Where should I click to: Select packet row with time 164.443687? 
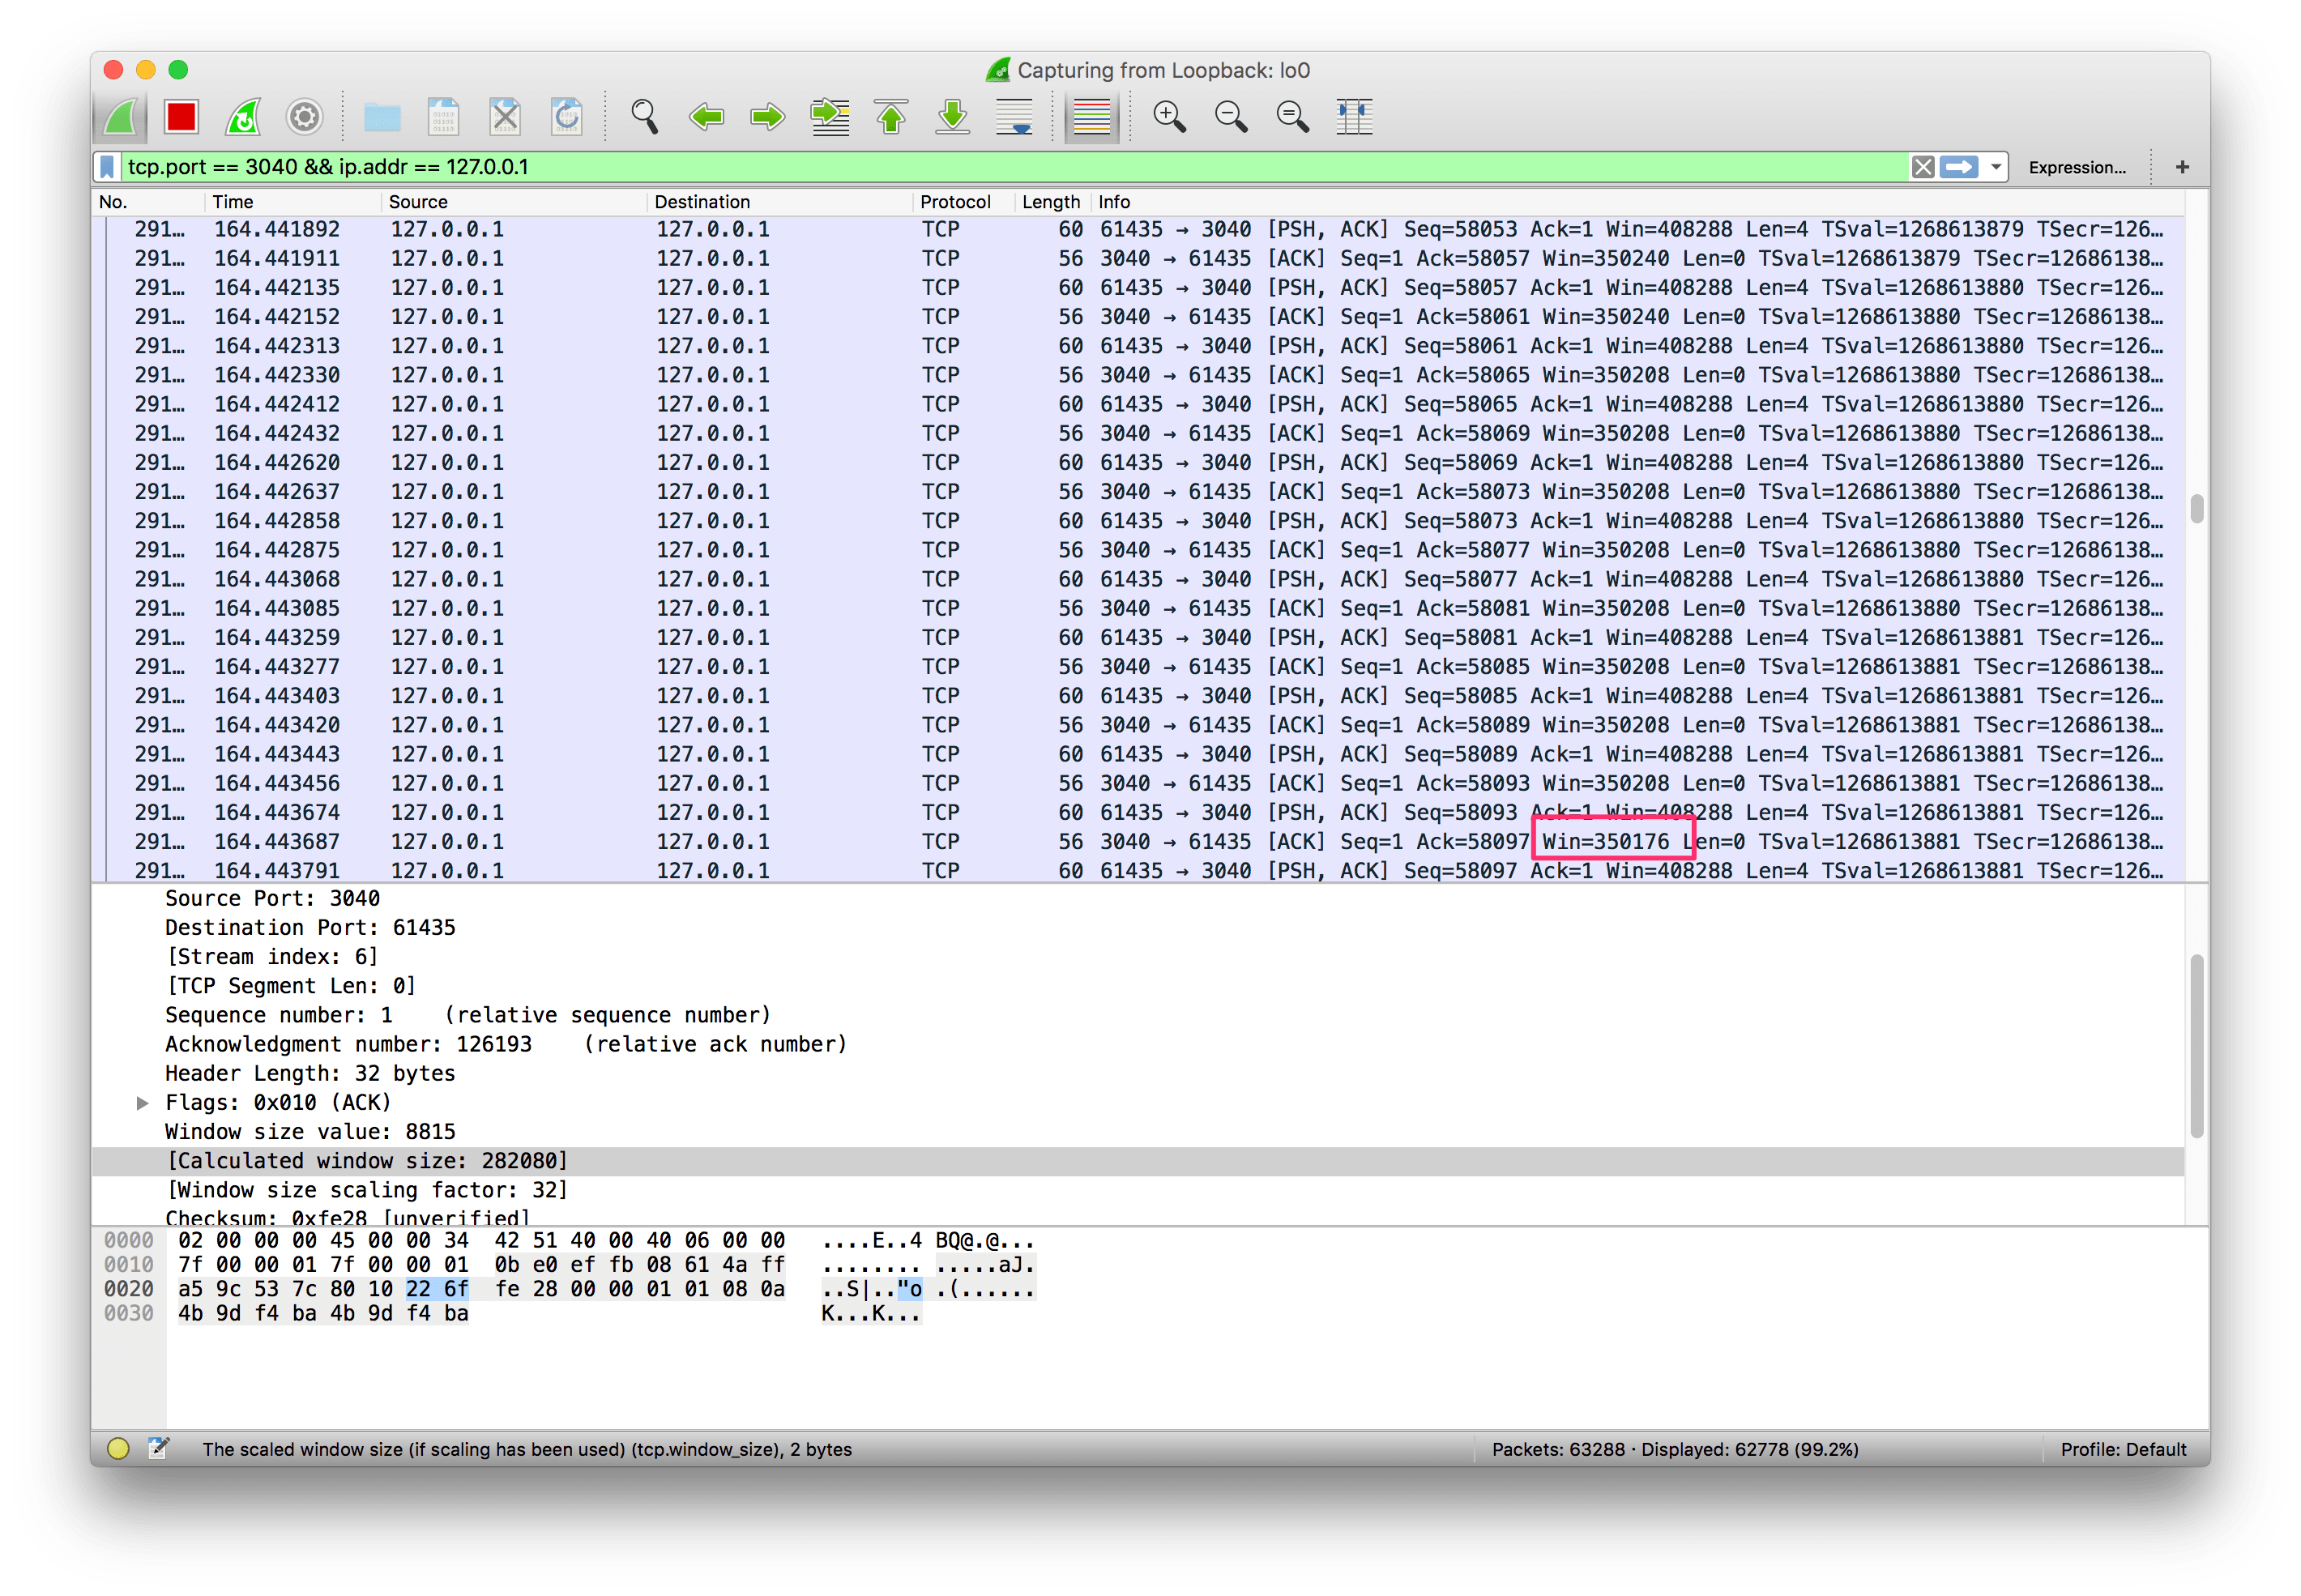(1138, 842)
